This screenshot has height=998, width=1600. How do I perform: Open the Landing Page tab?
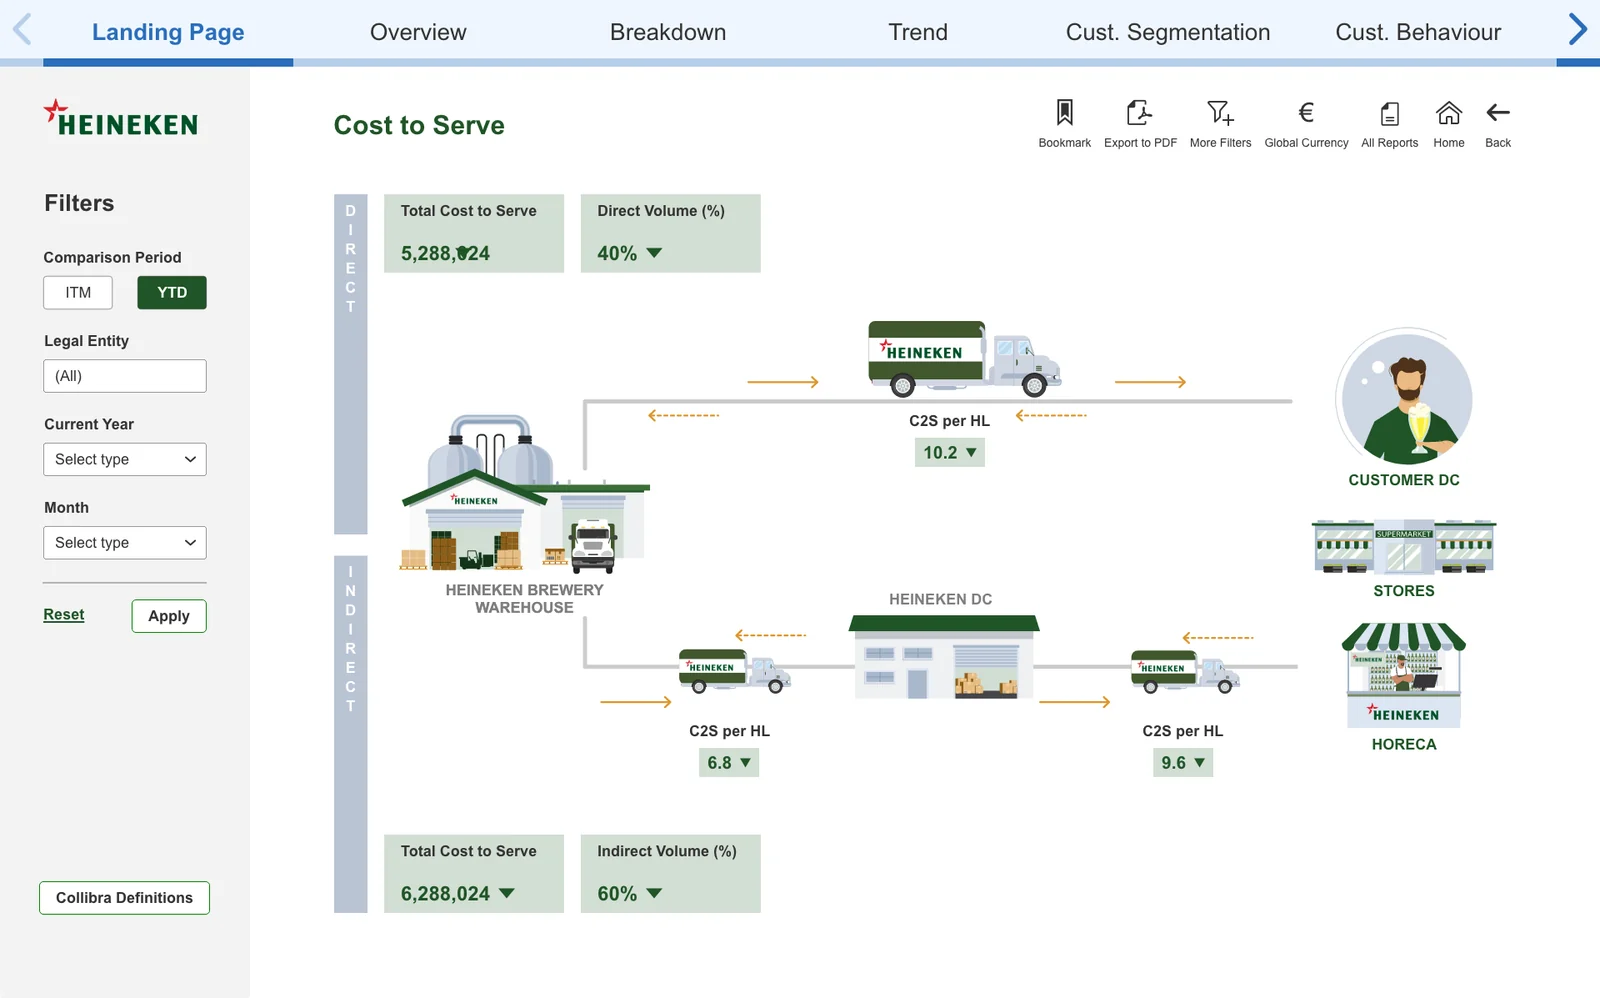(168, 32)
